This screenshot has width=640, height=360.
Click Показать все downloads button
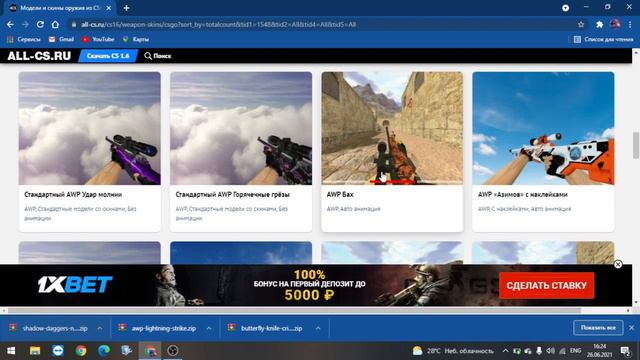(x=598, y=328)
